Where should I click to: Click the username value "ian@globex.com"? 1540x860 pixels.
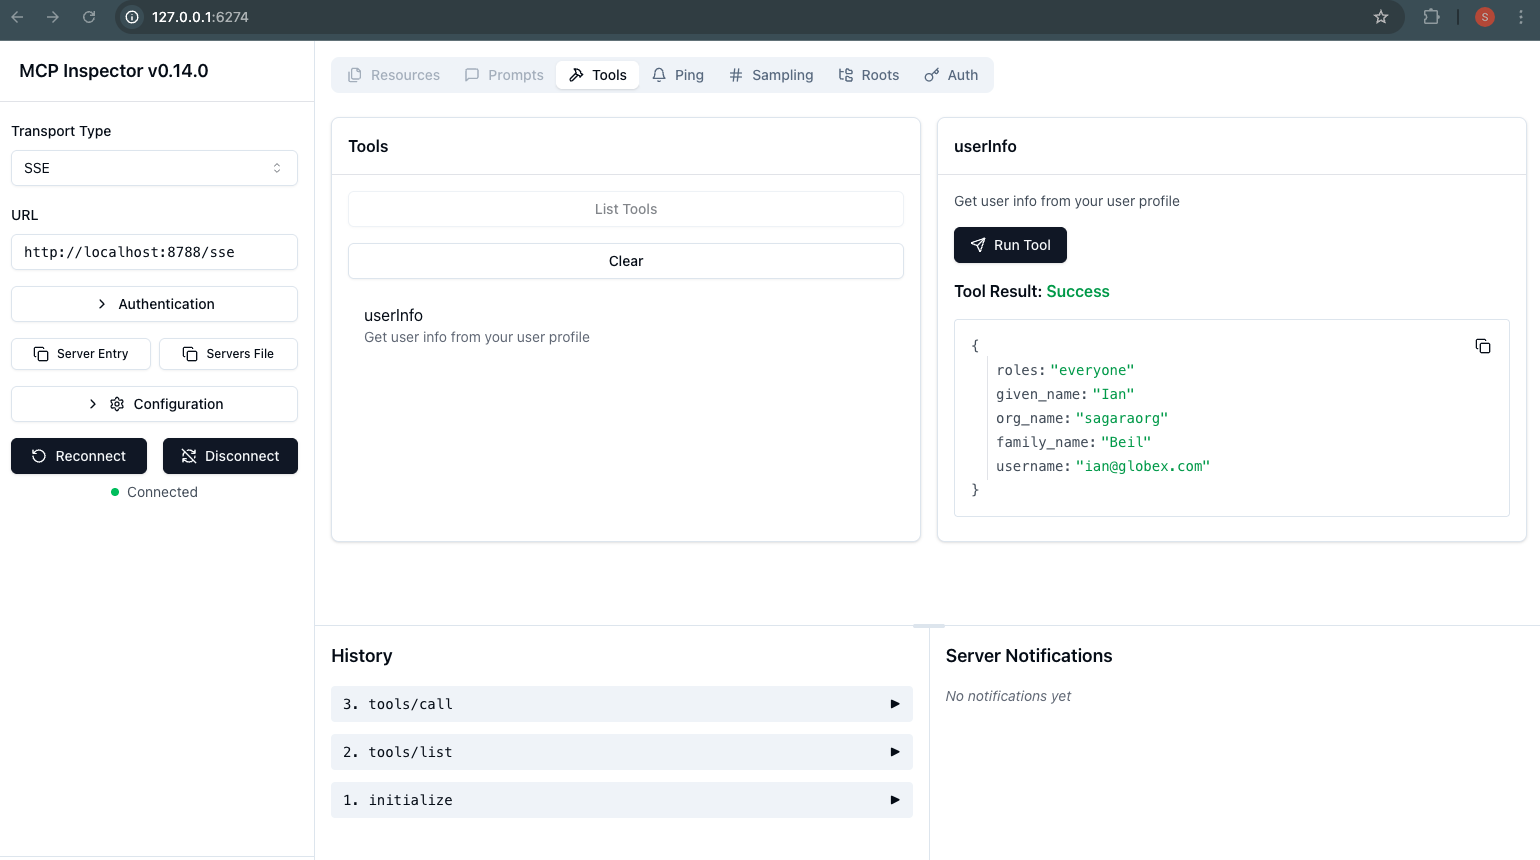1143,466
